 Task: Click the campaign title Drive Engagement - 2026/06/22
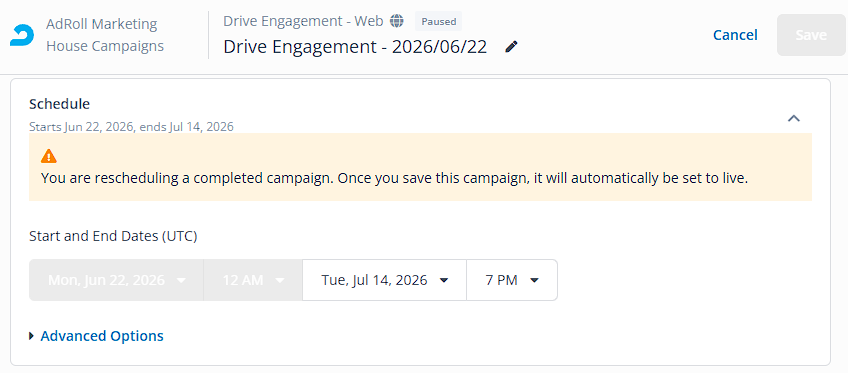point(355,47)
